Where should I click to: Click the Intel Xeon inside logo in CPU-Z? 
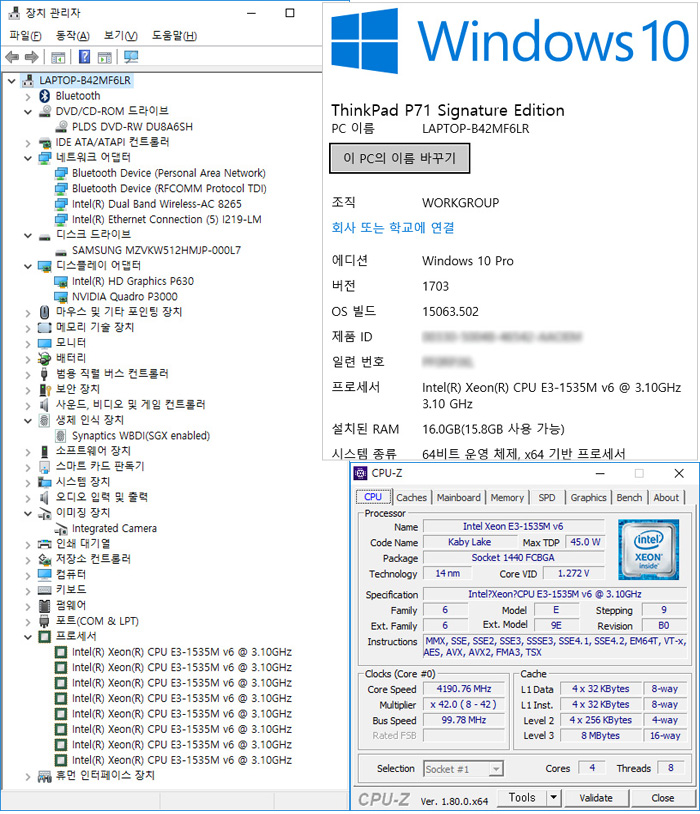(x=648, y=549)
